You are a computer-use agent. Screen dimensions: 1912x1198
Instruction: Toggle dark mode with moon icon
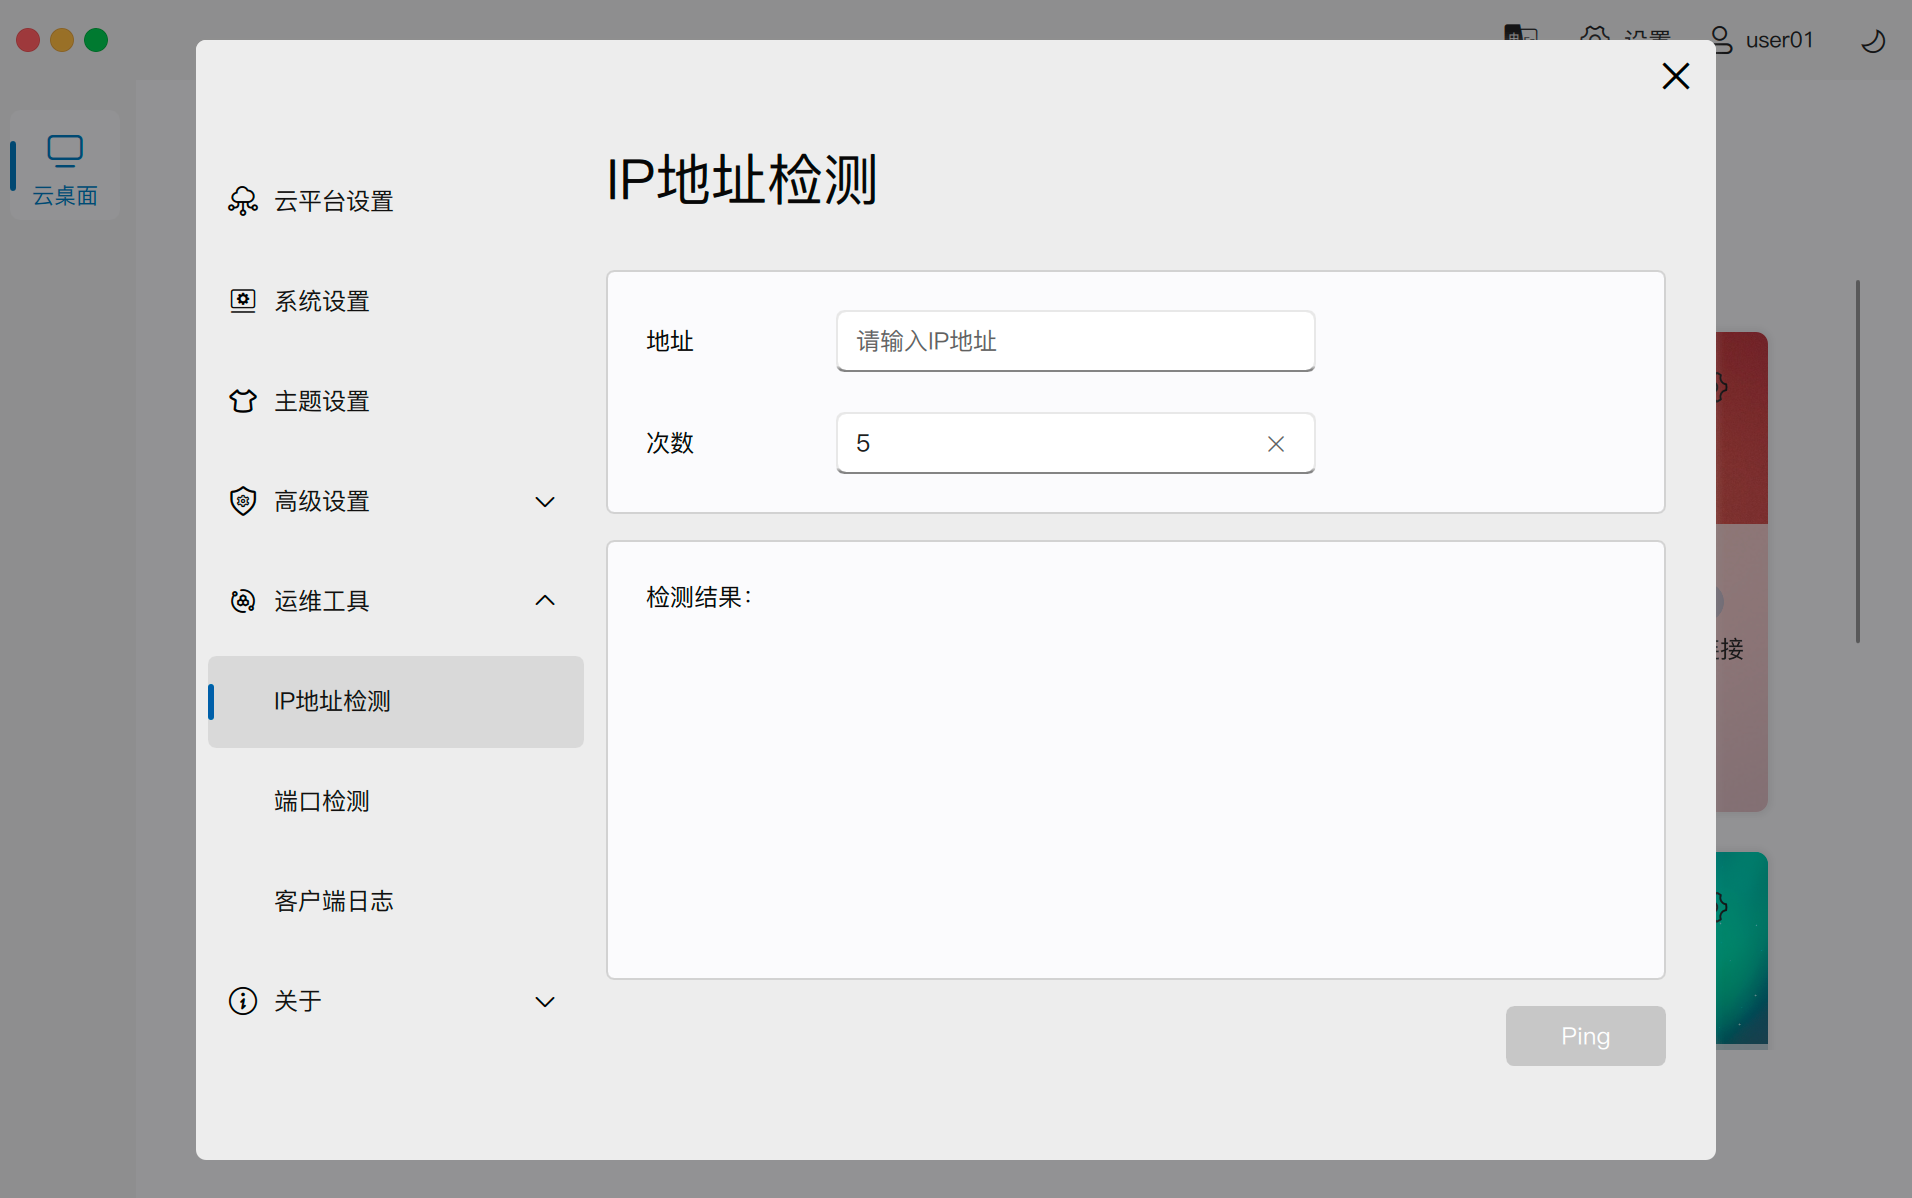(1872, 41)
